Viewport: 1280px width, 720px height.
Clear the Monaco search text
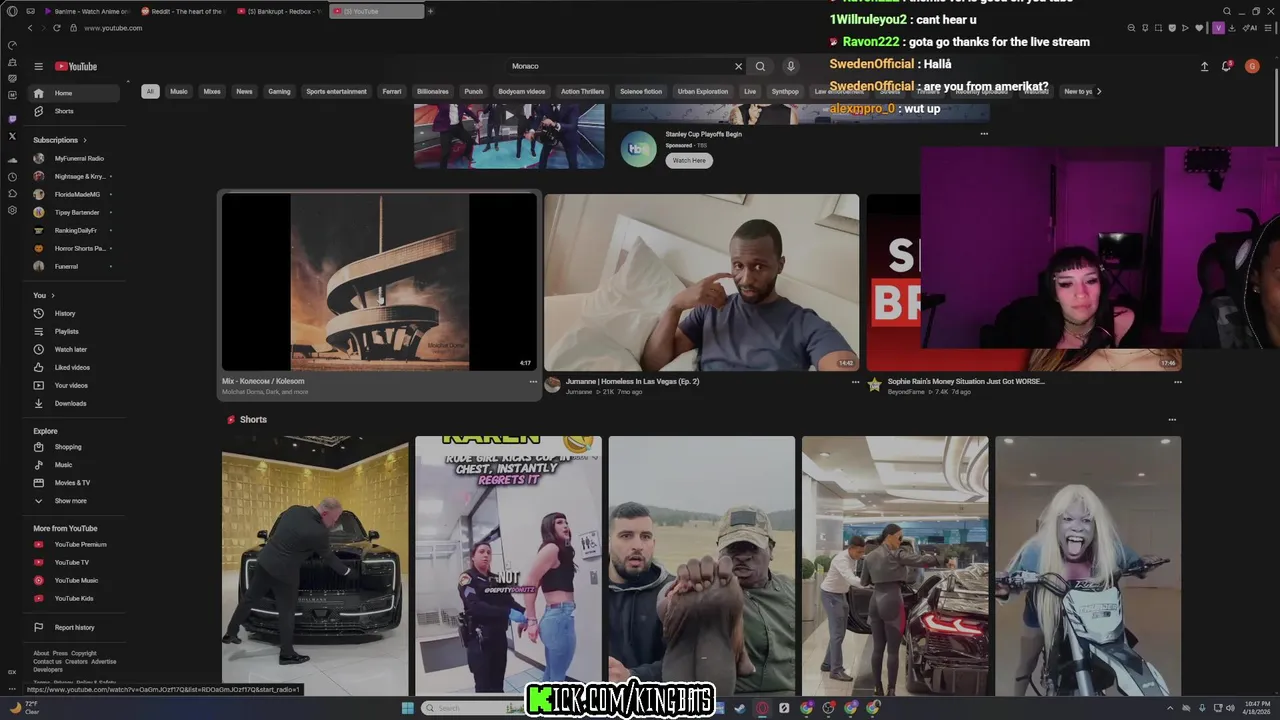[x=739, y=66]
